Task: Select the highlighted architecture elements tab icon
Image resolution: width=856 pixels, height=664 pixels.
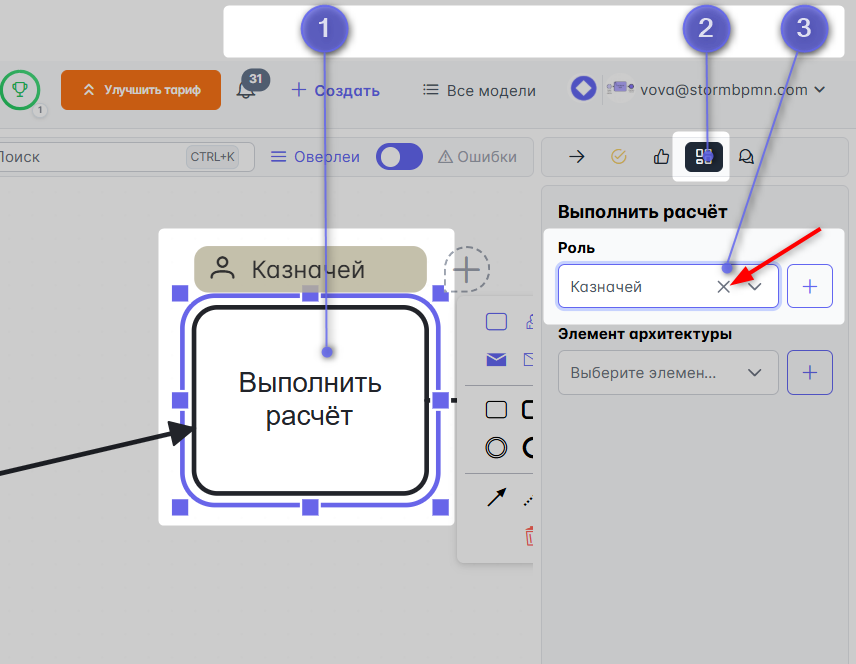Action: pos(703,156)
